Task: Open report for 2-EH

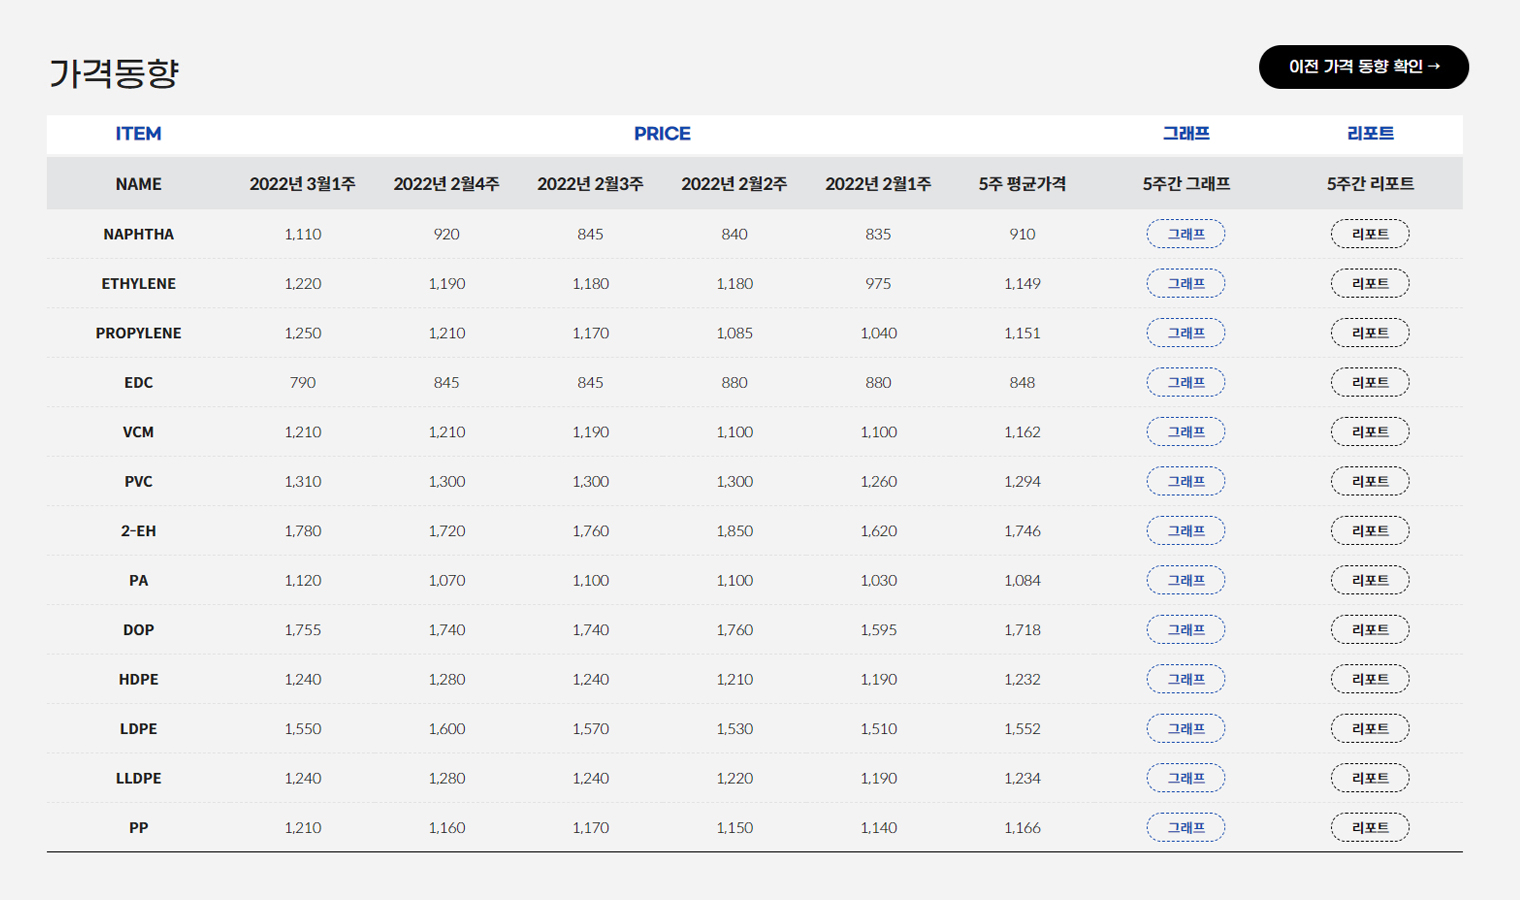Action: (x=1370, y=531)
